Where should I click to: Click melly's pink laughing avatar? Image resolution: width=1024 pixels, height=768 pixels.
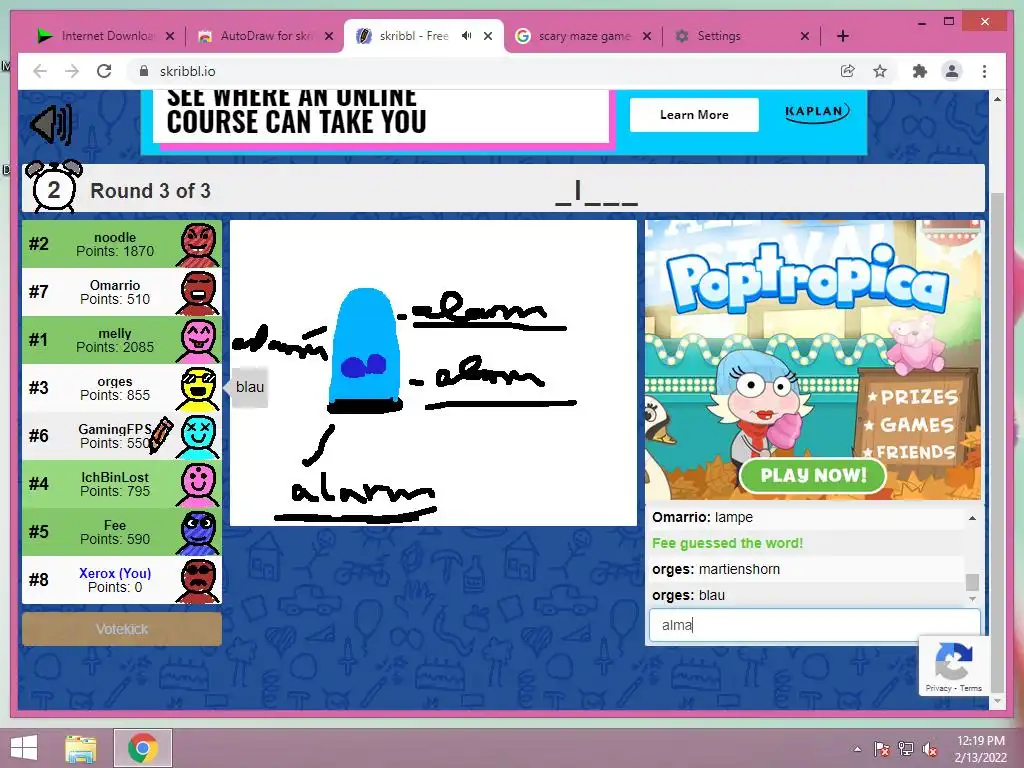(198, 341)
